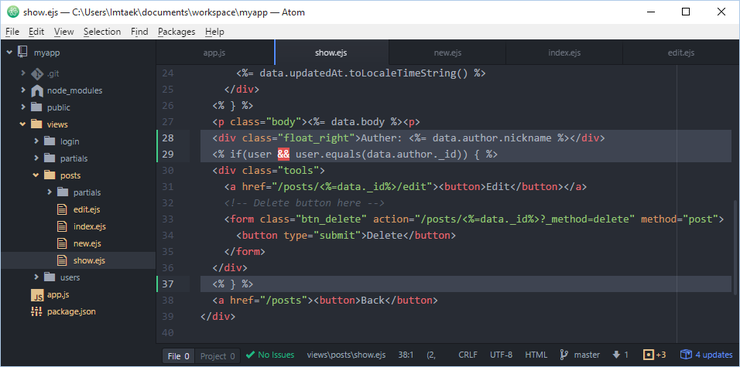Open the Help menu
The width and height of the screenshot is (740, 367).
click(x=215, y=32)
